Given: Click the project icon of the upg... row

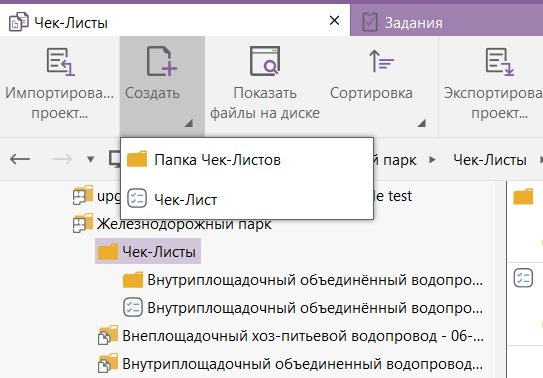Looking at the screenshot, I should click(x=83, y=195).
